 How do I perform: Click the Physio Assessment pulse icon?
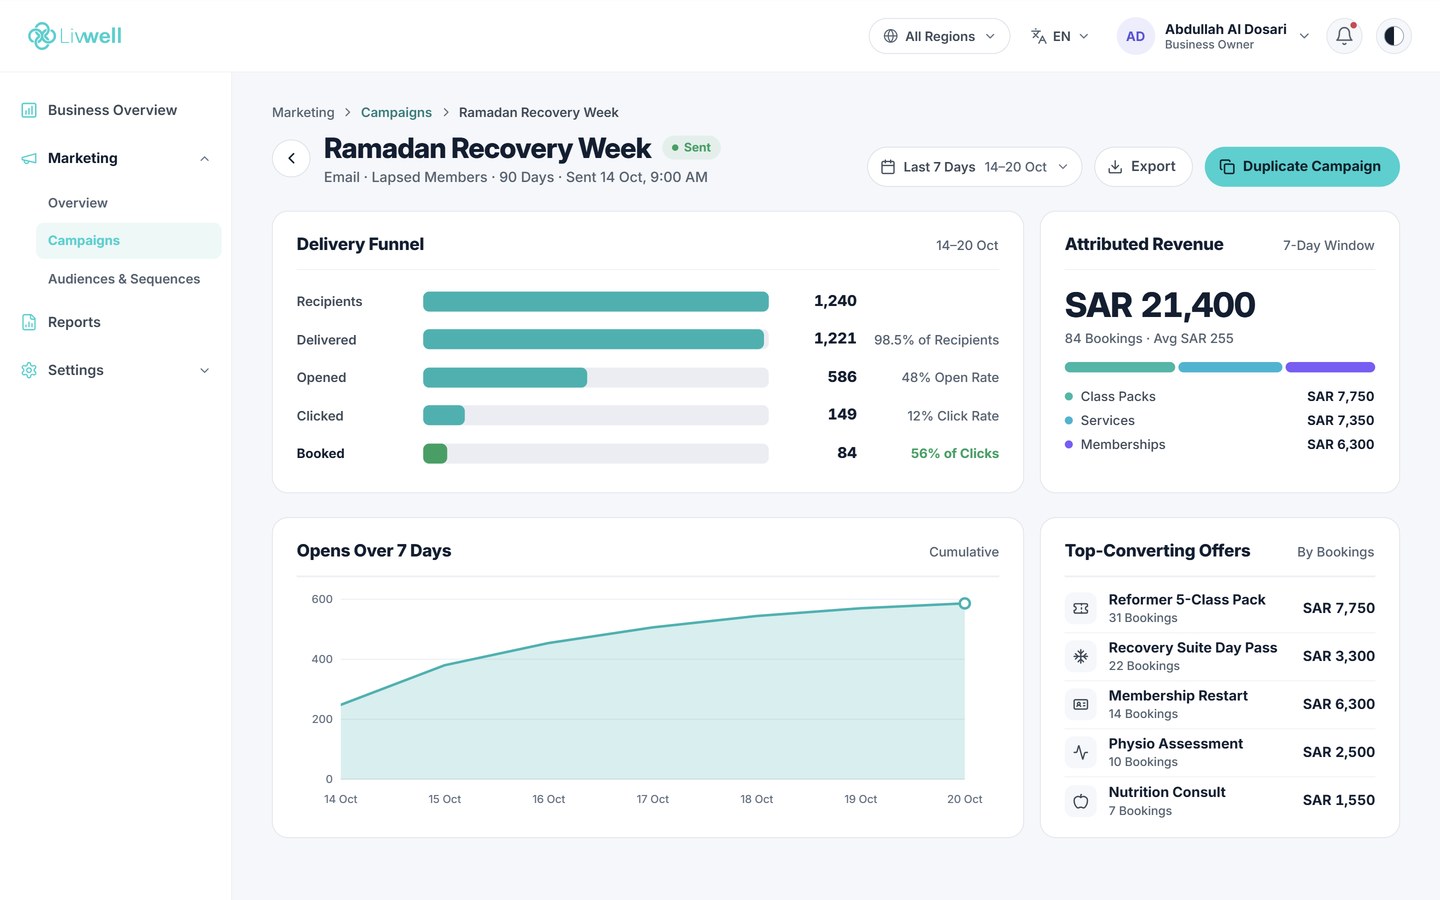(x=1081, y=752)
